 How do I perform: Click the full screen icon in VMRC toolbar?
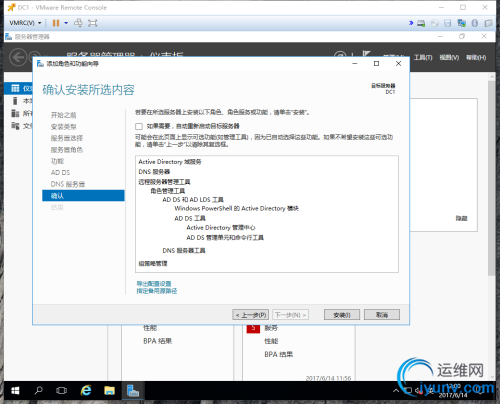pyautogui.click(x=92, y=23)
